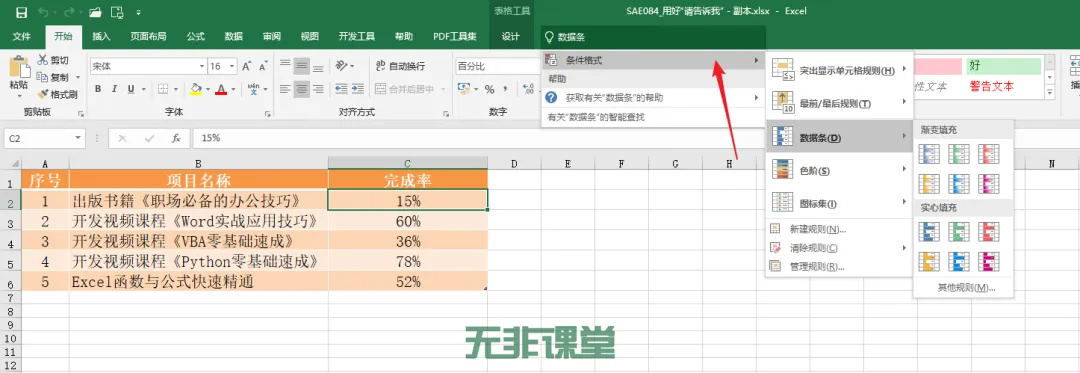This screenshot has width=1080, height=373.
Task: Open Alignment dialog launcher in 对齐方式 group
Action: pos(446,113)
